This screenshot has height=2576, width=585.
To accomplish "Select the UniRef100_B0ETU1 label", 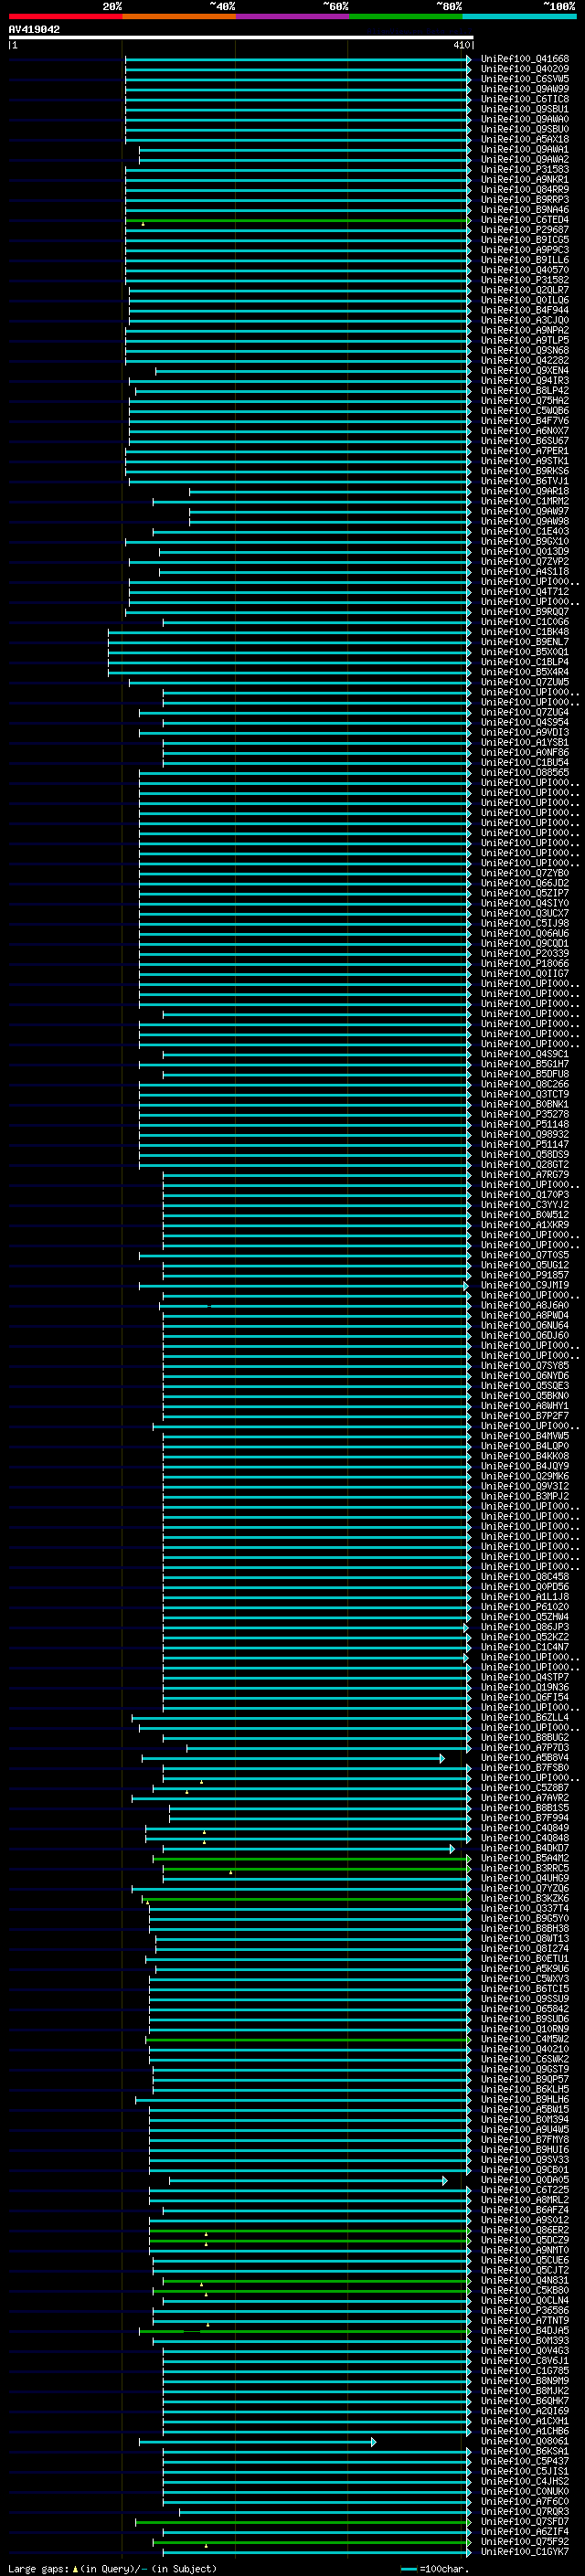I will coord(525,1959).
